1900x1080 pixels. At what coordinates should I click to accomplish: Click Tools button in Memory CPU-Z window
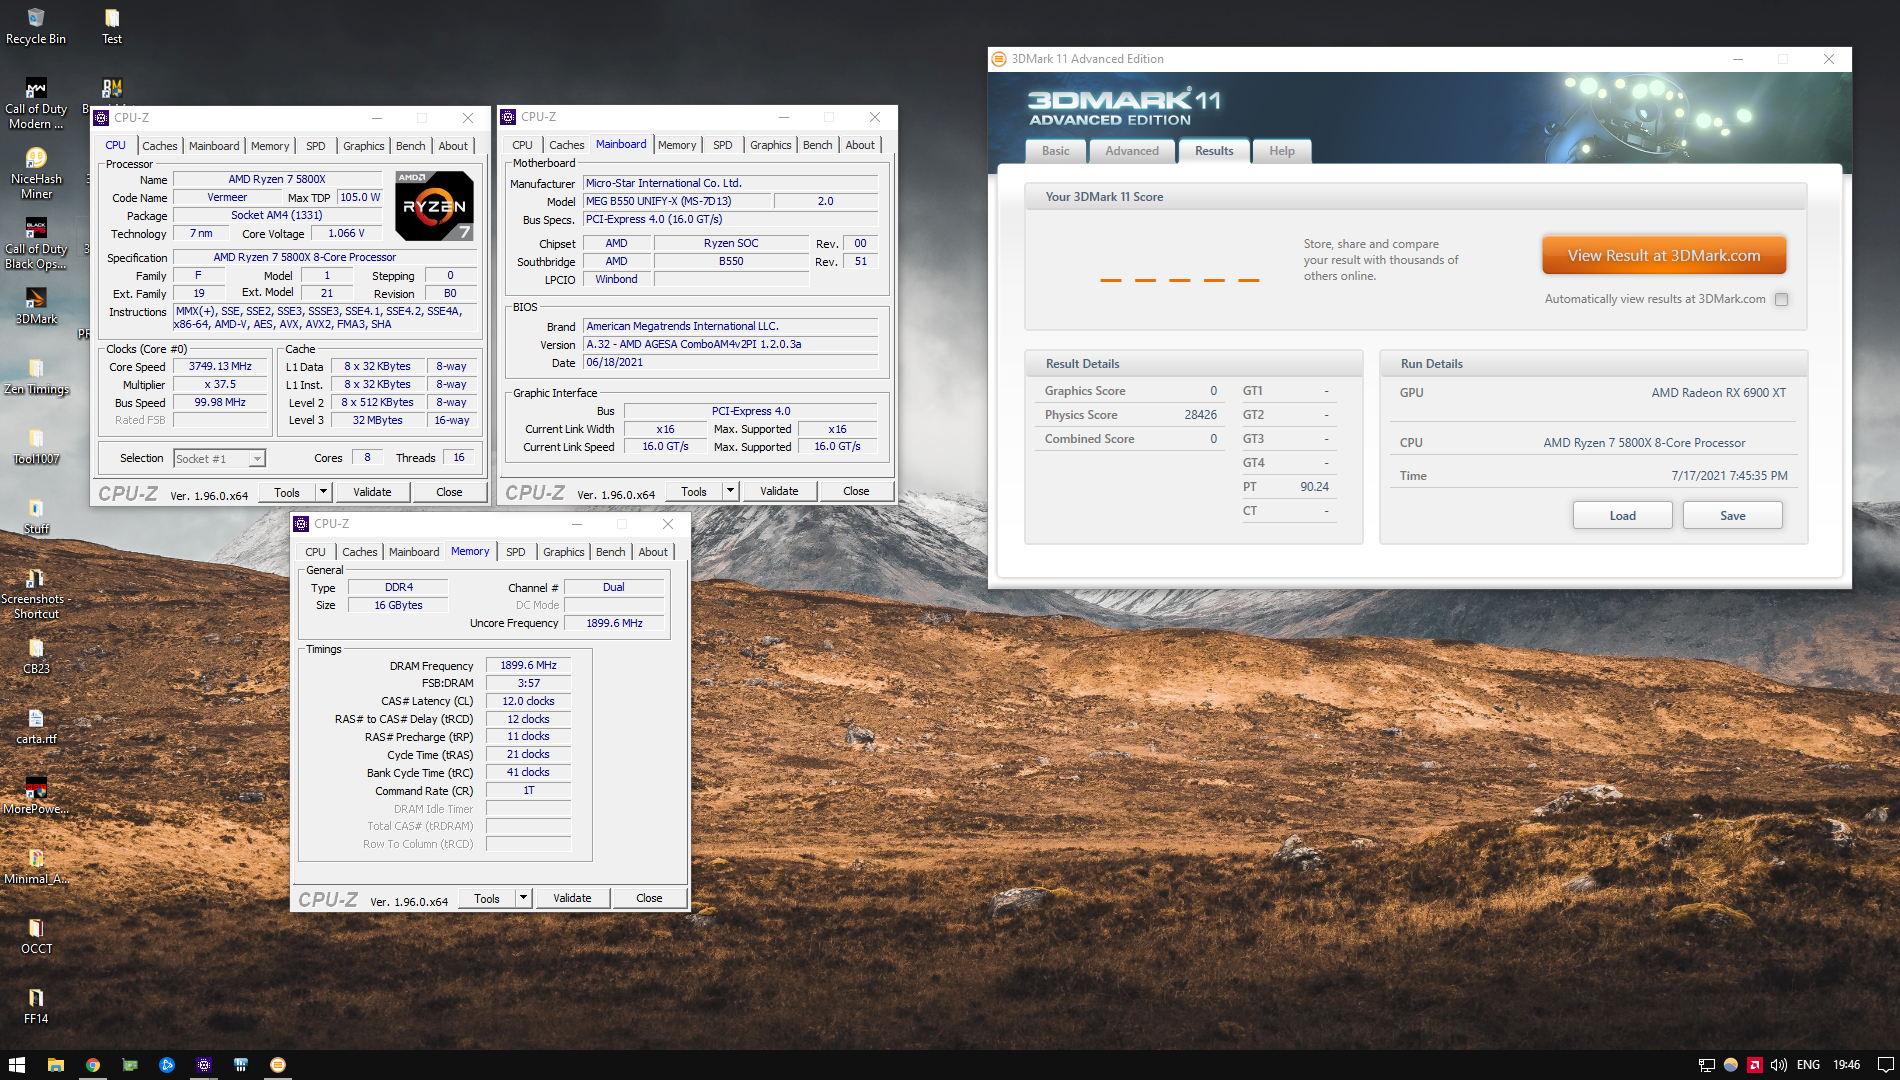(487, 898)
